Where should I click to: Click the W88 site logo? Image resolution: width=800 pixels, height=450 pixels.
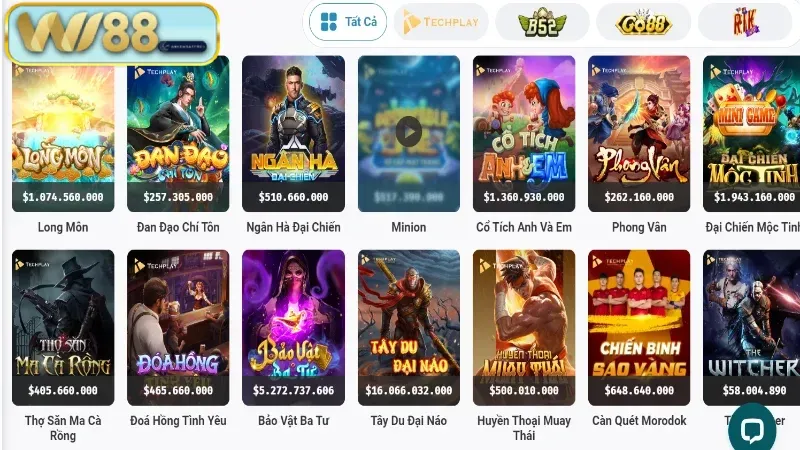[x=112, y=33]
